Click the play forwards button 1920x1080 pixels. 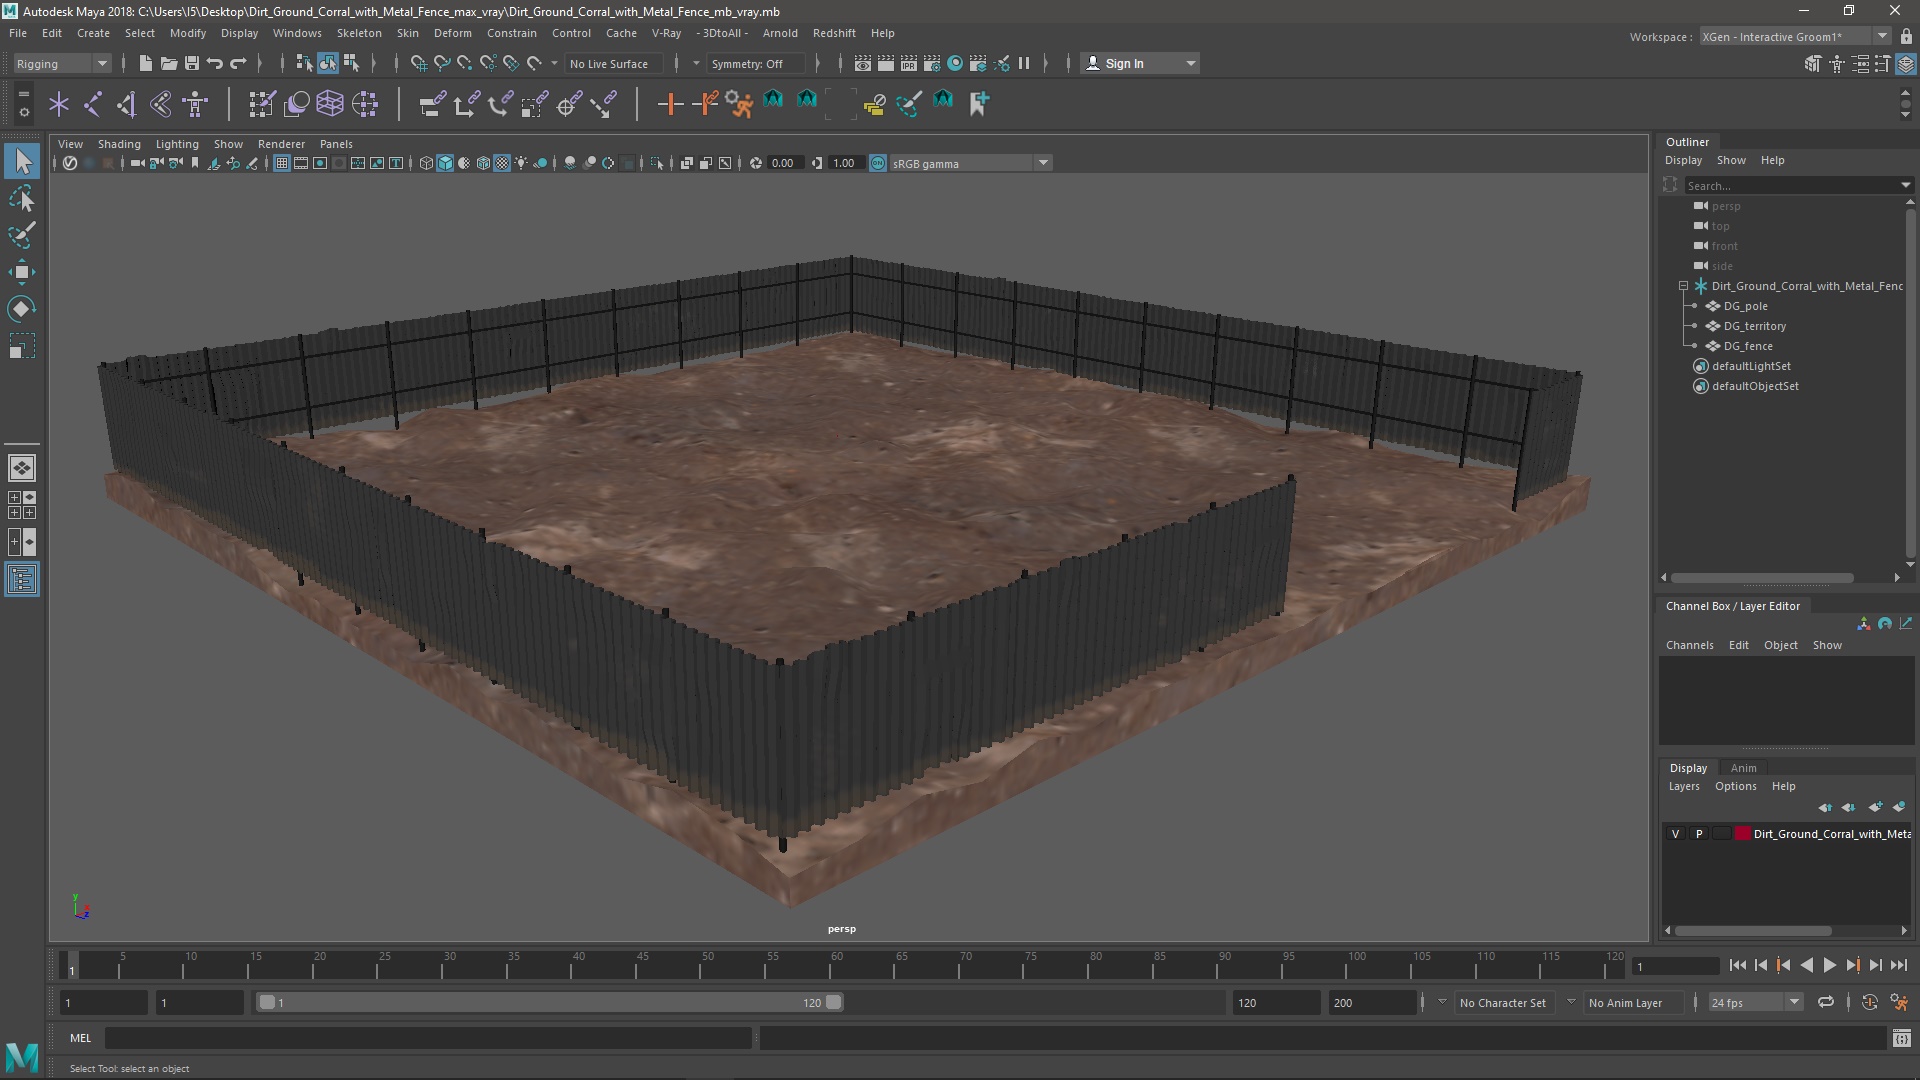(x=1829, y=965)
